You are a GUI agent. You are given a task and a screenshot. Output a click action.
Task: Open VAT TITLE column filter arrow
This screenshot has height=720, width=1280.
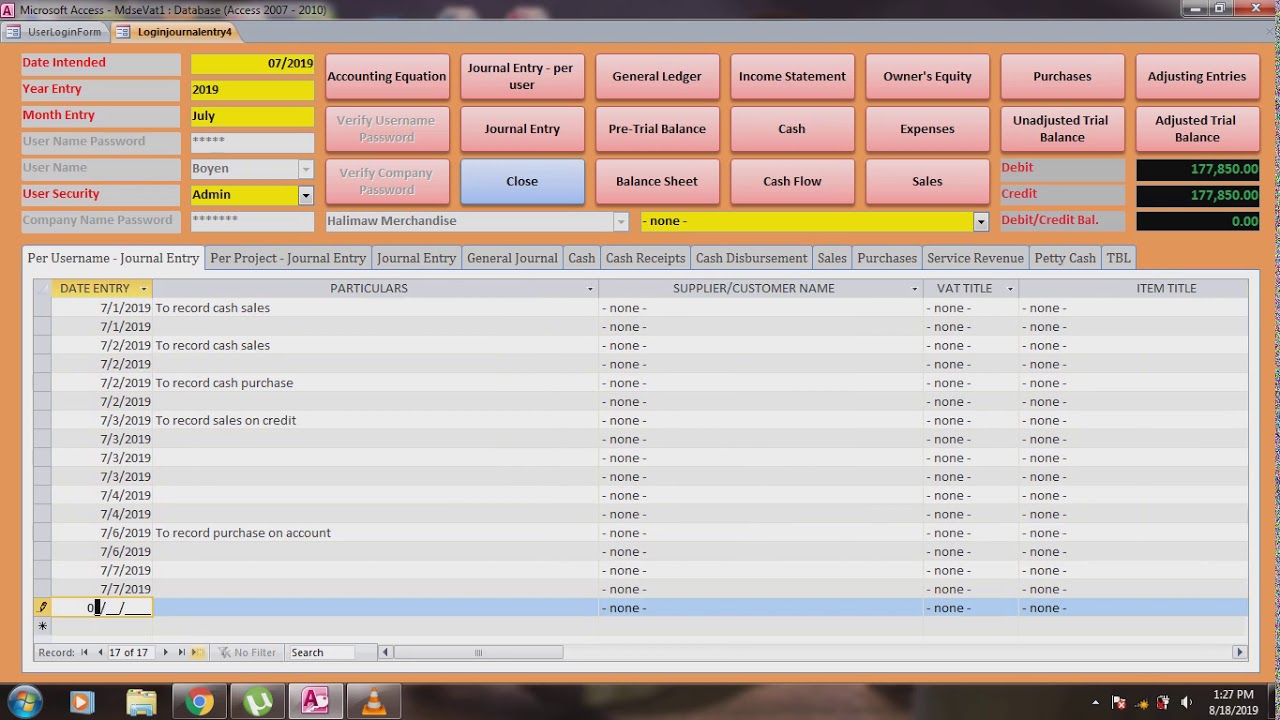point(1010,289)
